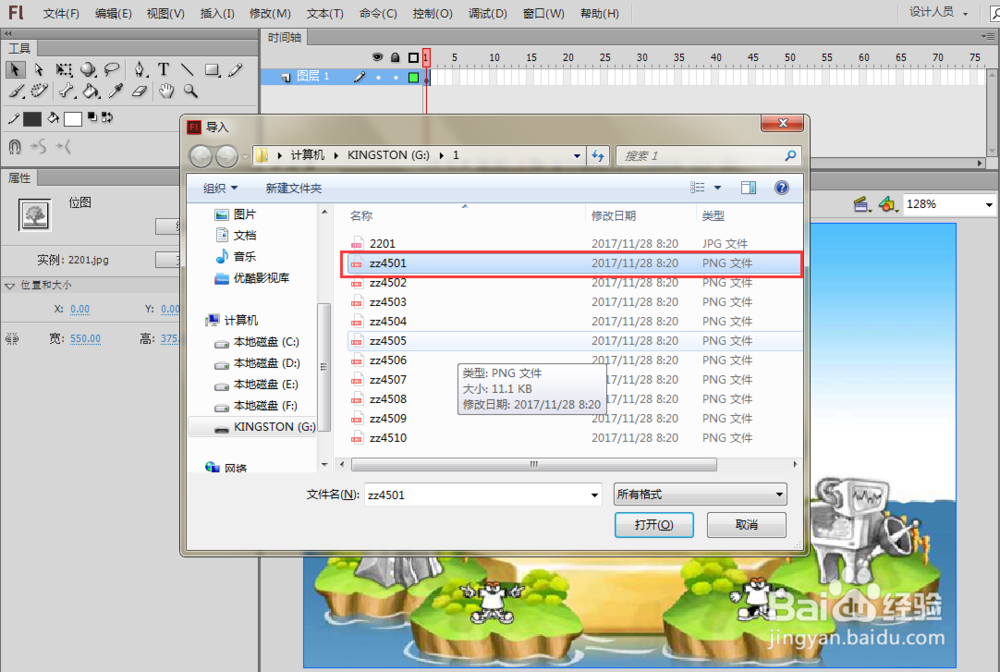Click the search magnifier in import dialog
The width and height of the screenshot is (1000, 672).
(x=790, y=155)
